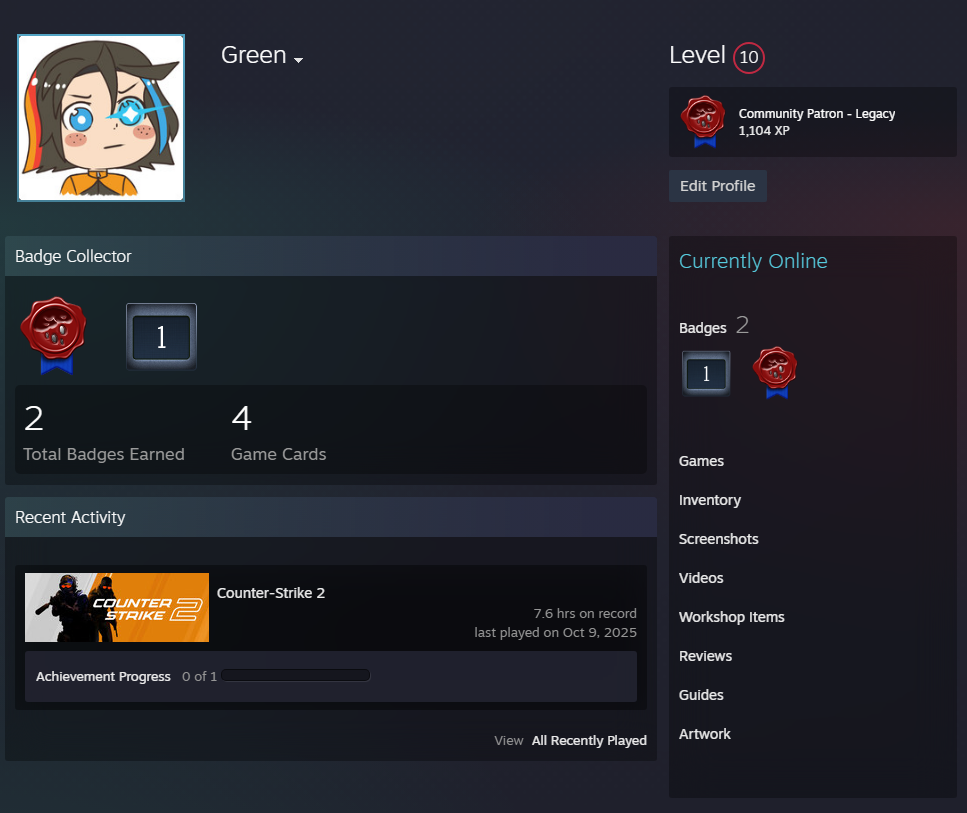This screenshot has width=967, height=813.
Task: Open red seal badge in Badge Collector
Action: click(54, 336)
